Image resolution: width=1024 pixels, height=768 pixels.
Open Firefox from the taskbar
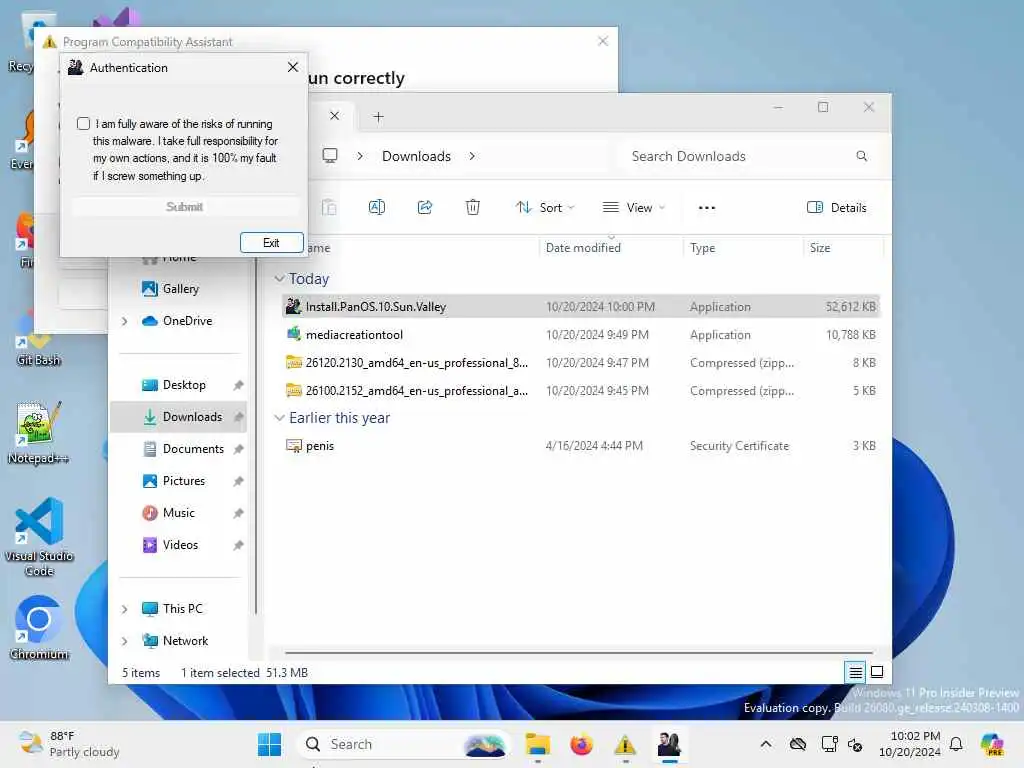tap(581, 744)
